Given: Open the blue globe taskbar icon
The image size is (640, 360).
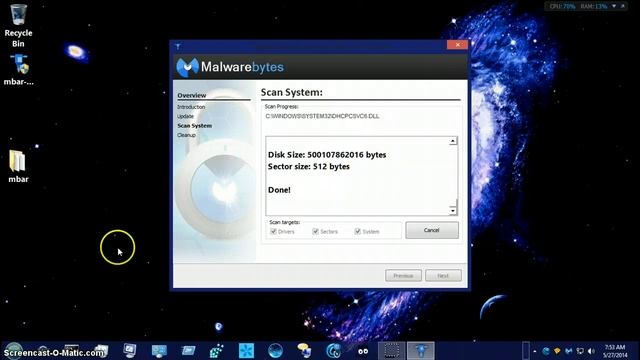Looking at the screenshot, I should point(276,351).
